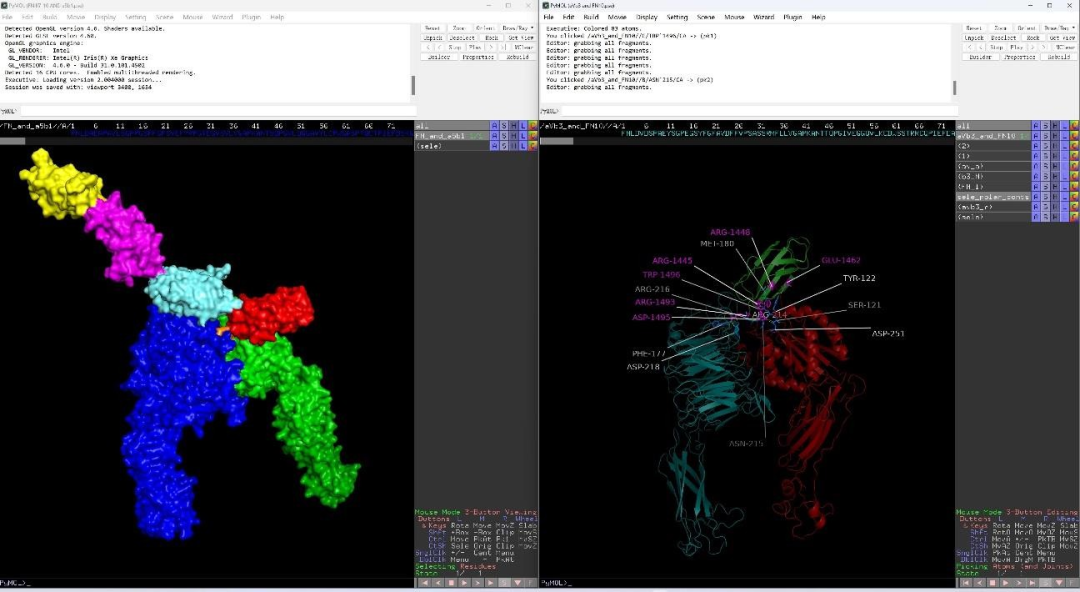Expand Draw/Ray dropdown in FN_and_a5b1 window
The width and height of the screenshot is (1080, 592).
tap(519, 28)
